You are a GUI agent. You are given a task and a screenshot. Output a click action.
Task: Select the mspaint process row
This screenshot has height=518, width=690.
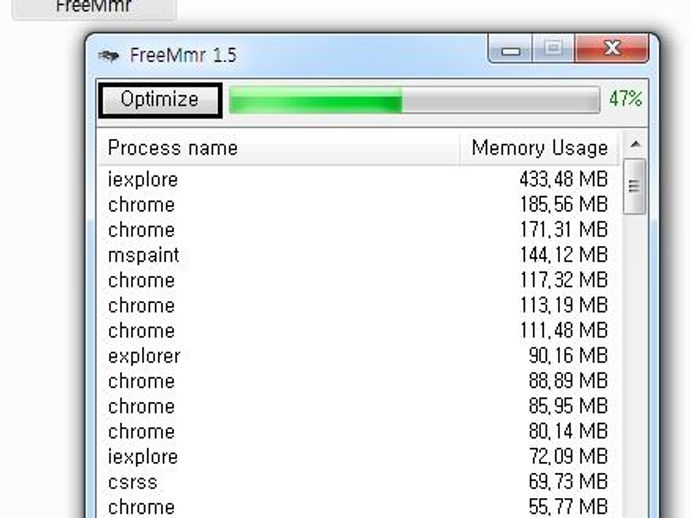point(359,255)
